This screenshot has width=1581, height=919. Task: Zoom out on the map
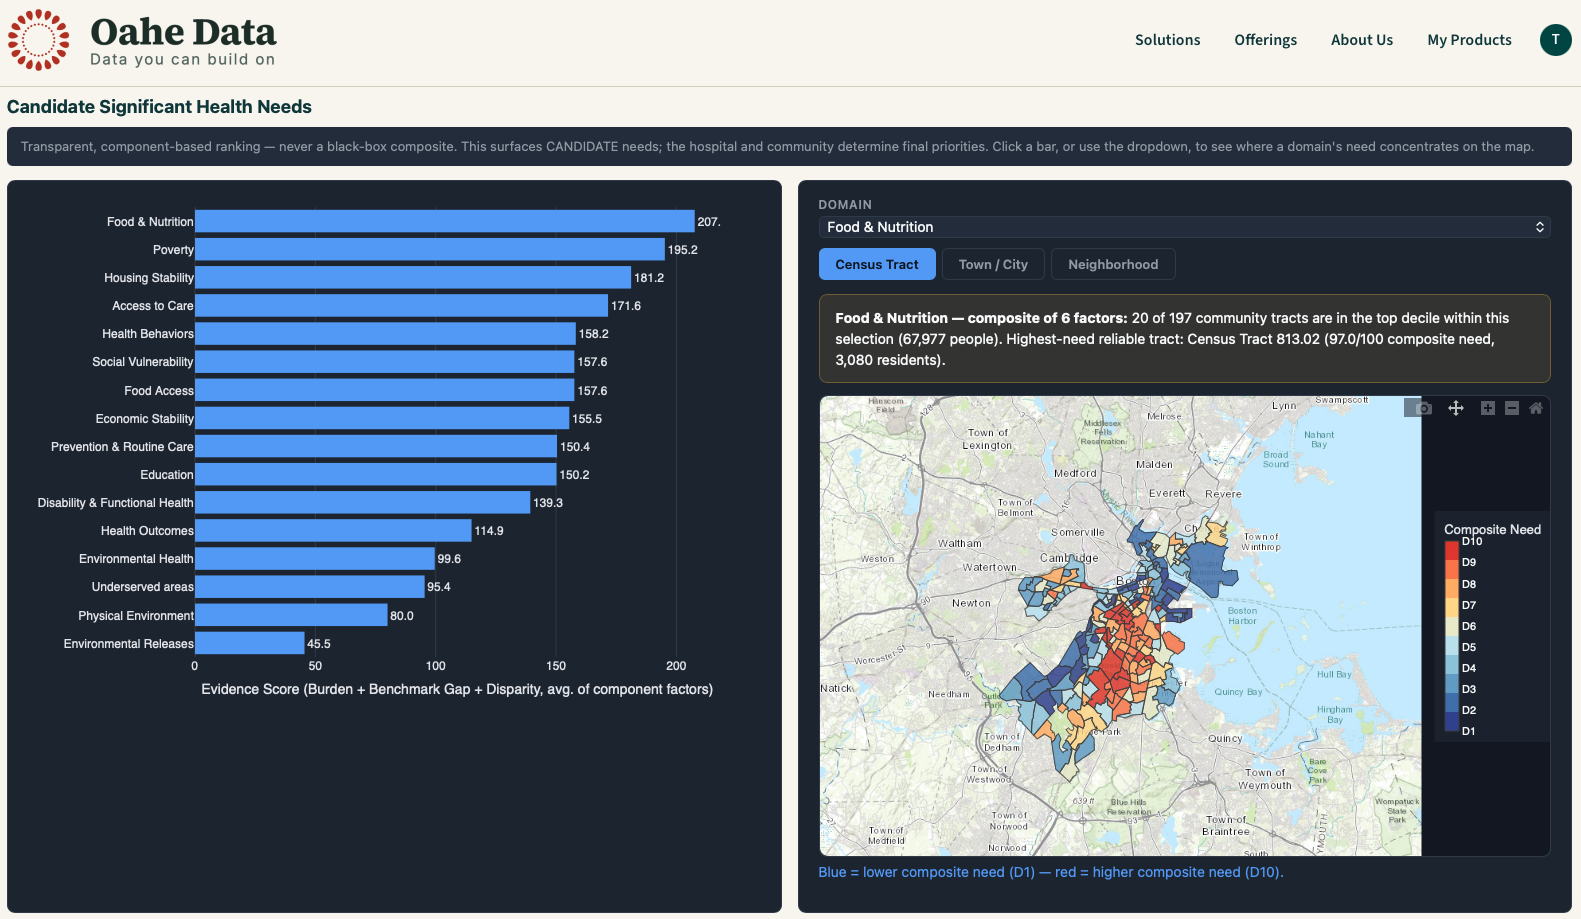tap(1512, 408)
